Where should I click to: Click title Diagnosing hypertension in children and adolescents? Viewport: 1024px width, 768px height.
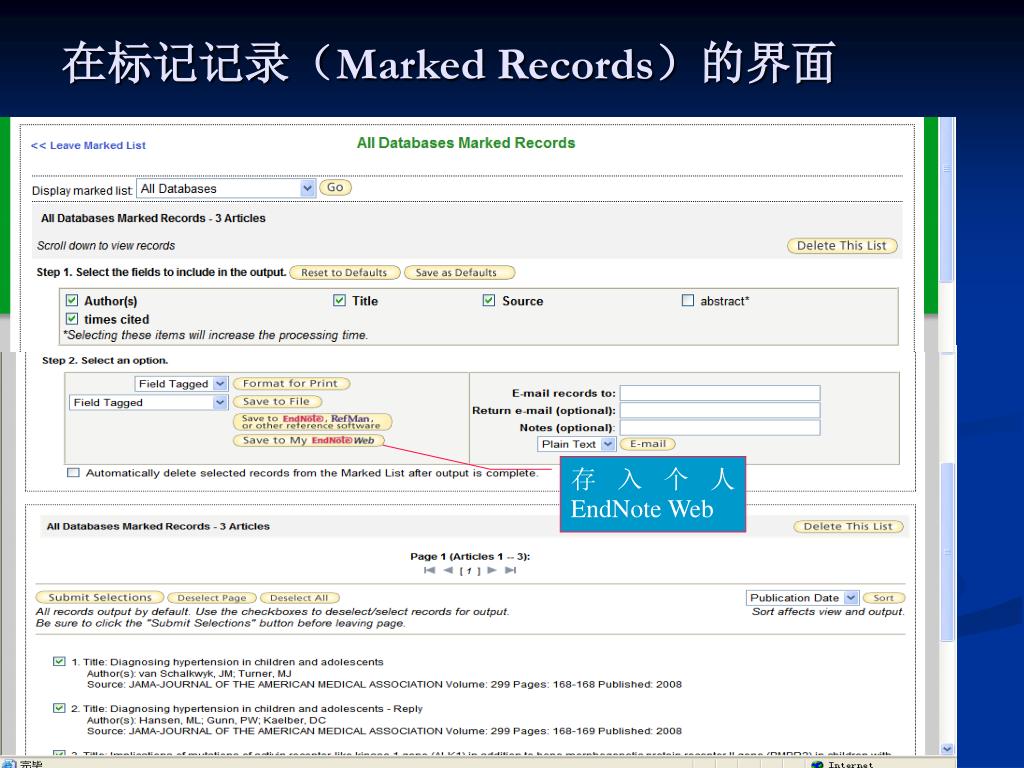(247, 662)
